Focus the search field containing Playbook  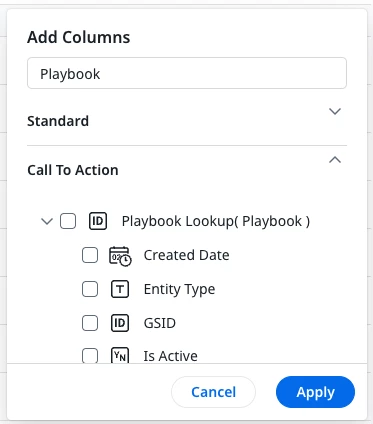[187, 73]
